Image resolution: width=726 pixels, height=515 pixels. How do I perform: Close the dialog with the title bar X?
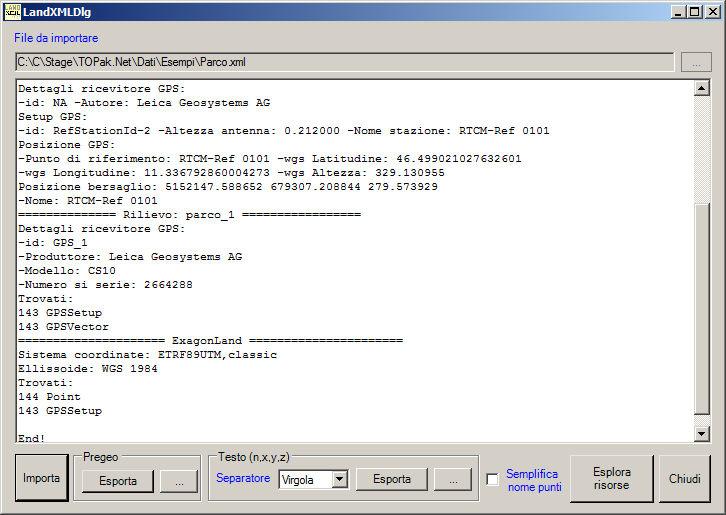point(712,11)
